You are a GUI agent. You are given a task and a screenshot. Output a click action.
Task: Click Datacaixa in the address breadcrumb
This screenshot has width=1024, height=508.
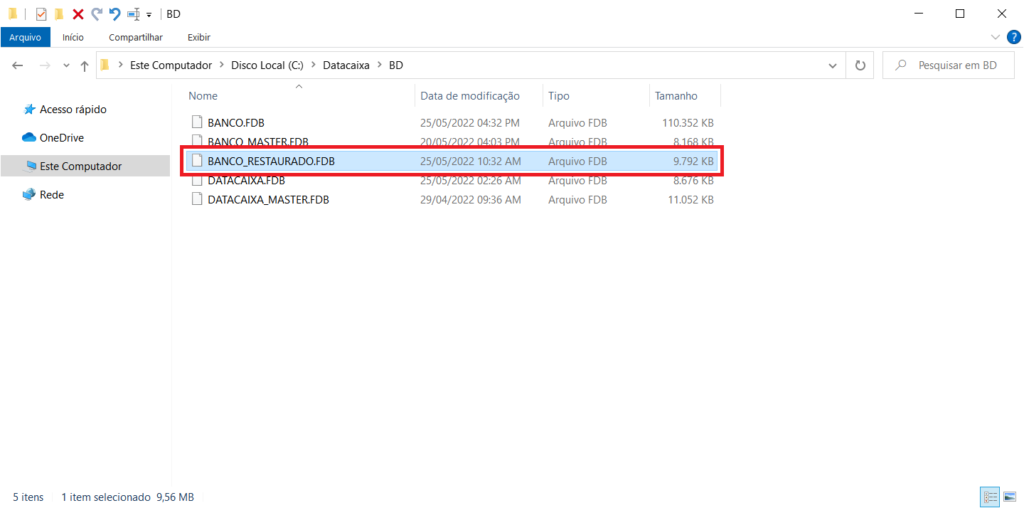coord(345,65)
